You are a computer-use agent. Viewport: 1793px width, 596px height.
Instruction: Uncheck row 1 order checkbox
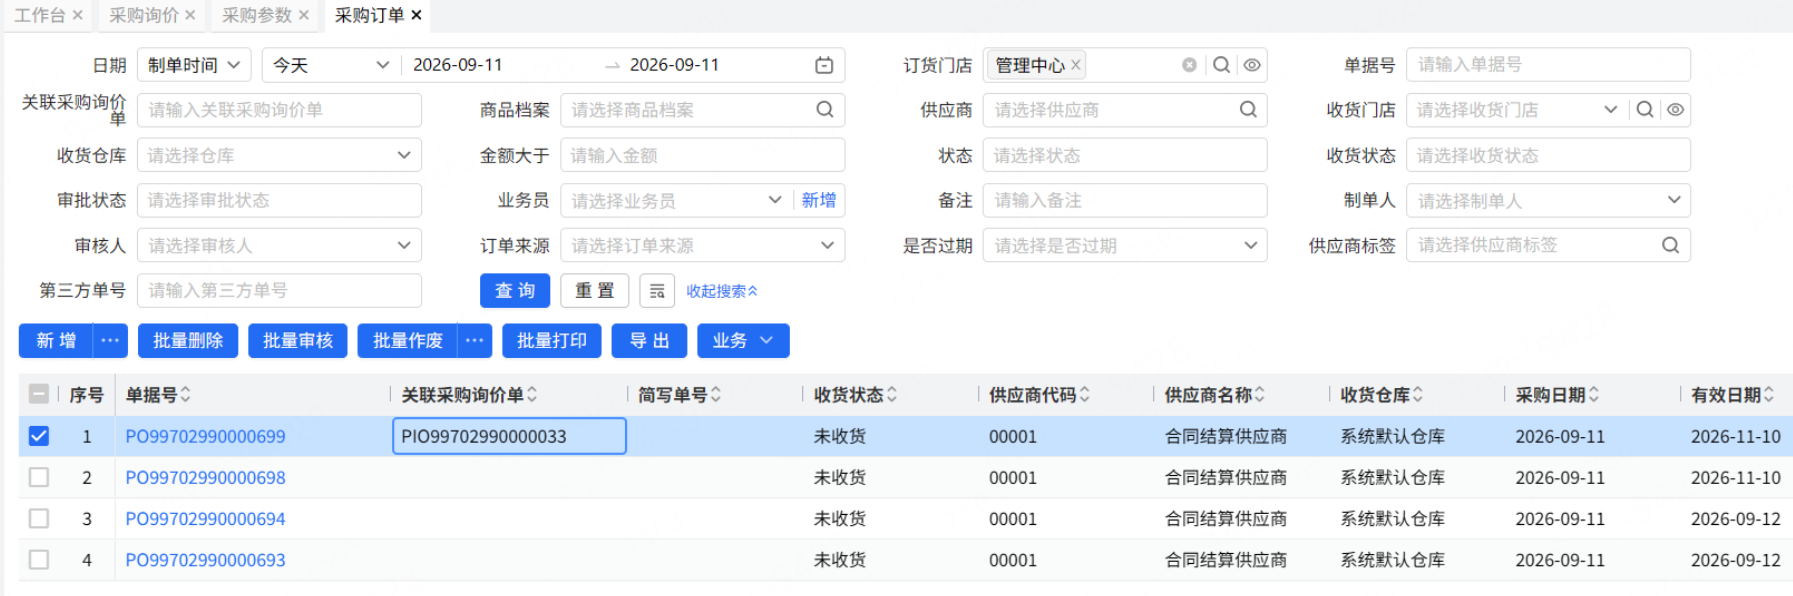tap(39, 436)
